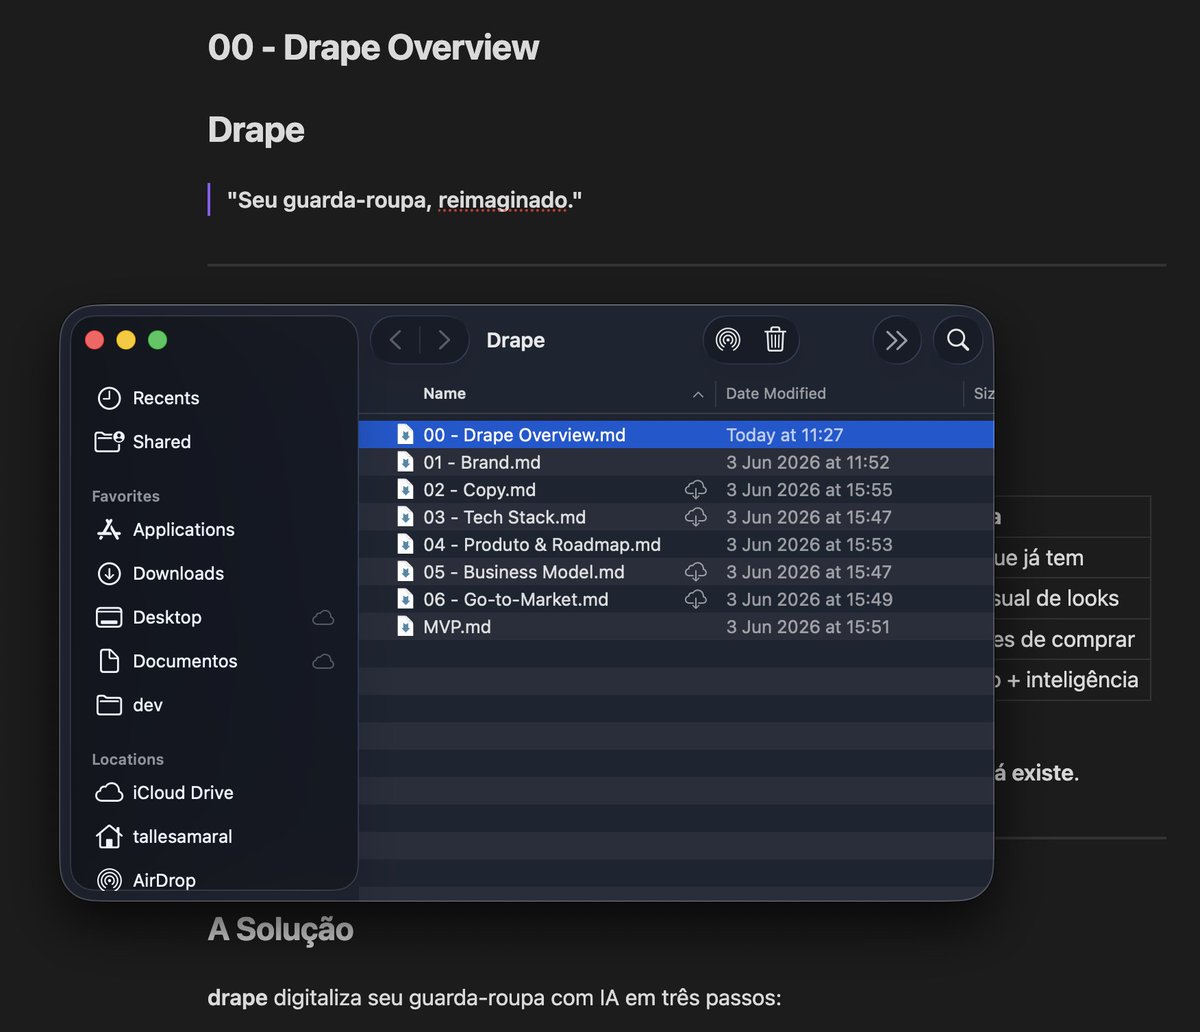Click the Drape window title

[x=516, y=341]
